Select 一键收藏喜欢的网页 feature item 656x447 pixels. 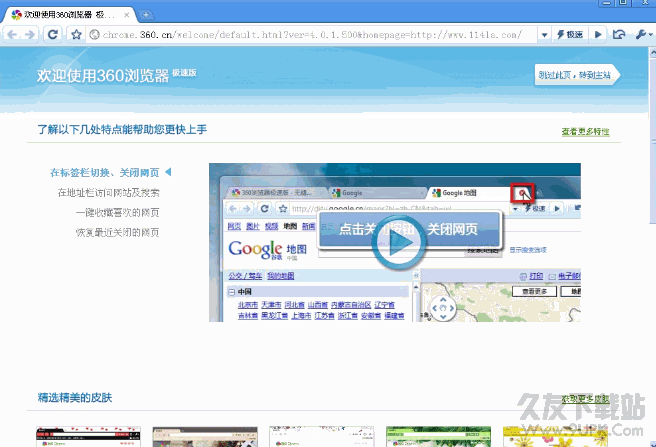tap(118, 213)
